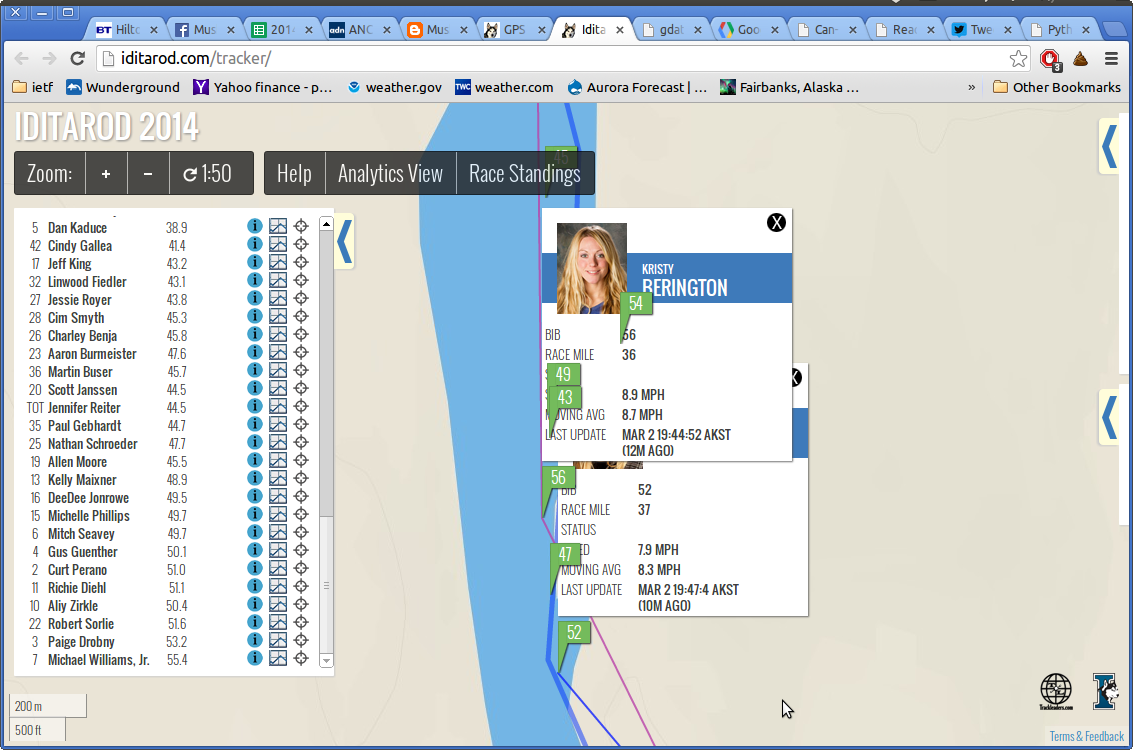Open Race Standings
This screenshot has height=750, width=1133.
(525, 173)
